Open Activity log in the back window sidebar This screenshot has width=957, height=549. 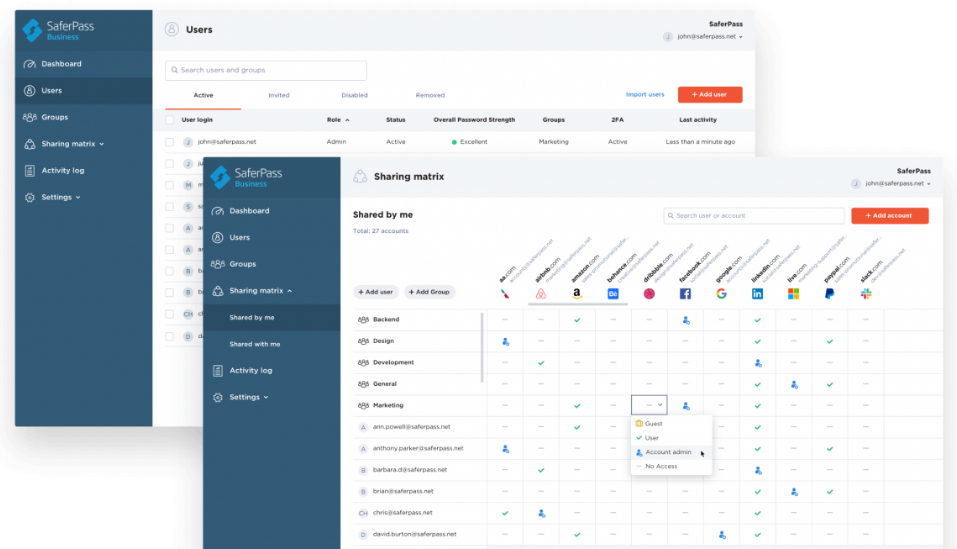pyautogui.click(x=62, y=171)
